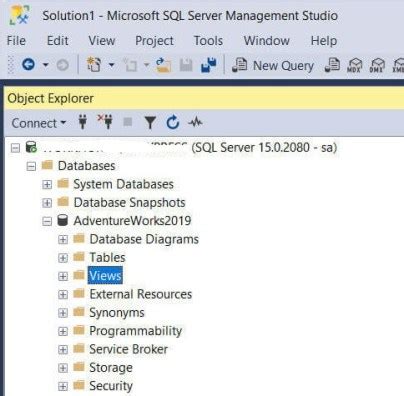Select the Database Diagrams folder
This screenshot has height=396, width=404.
pyautogui.click(x=144, y=239)
